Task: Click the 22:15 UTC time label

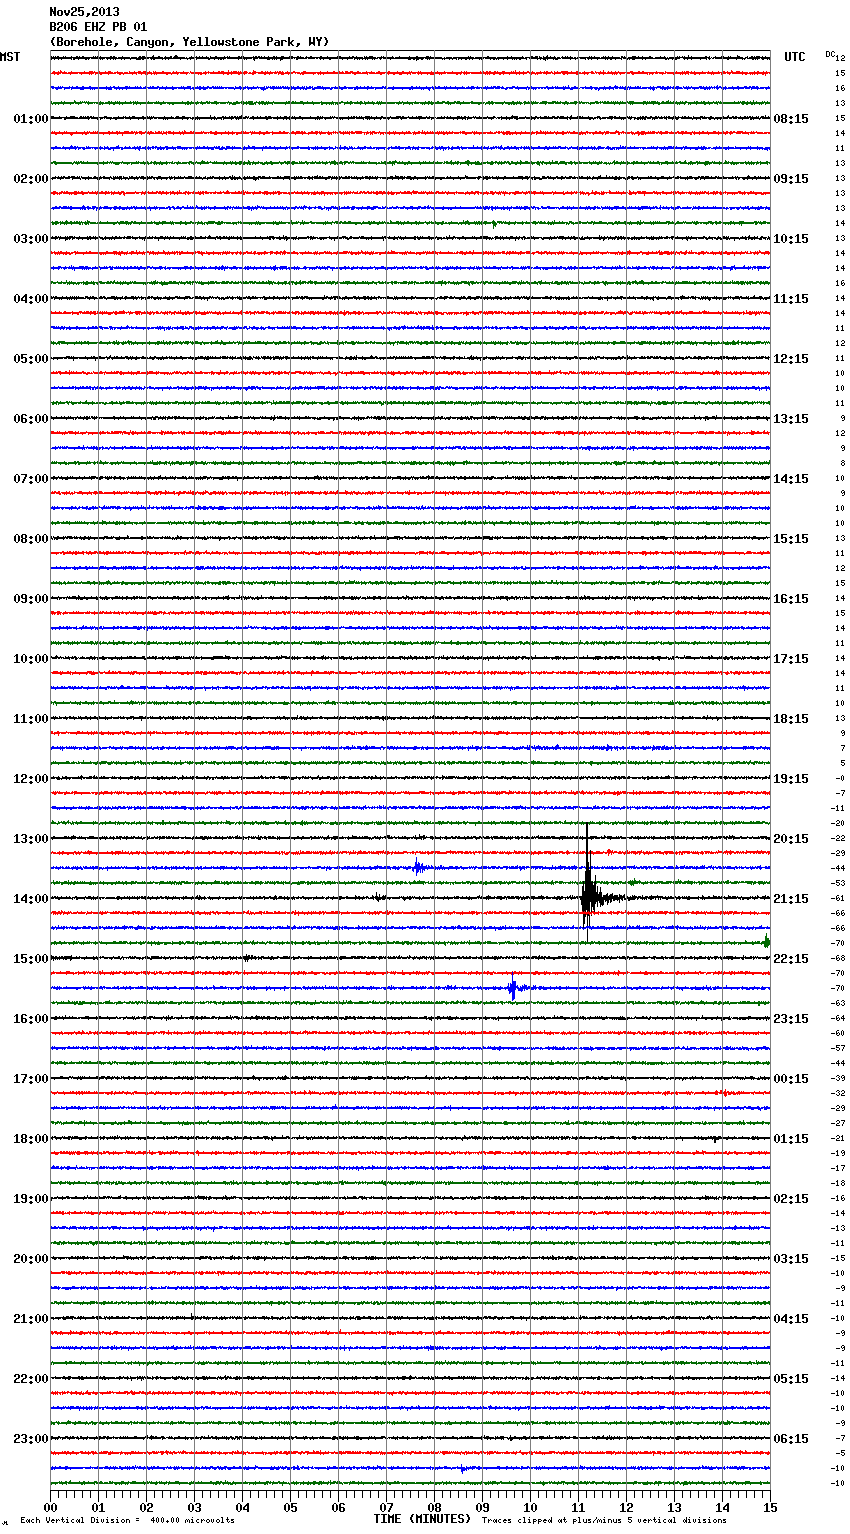Action: [x=791, y=959]
